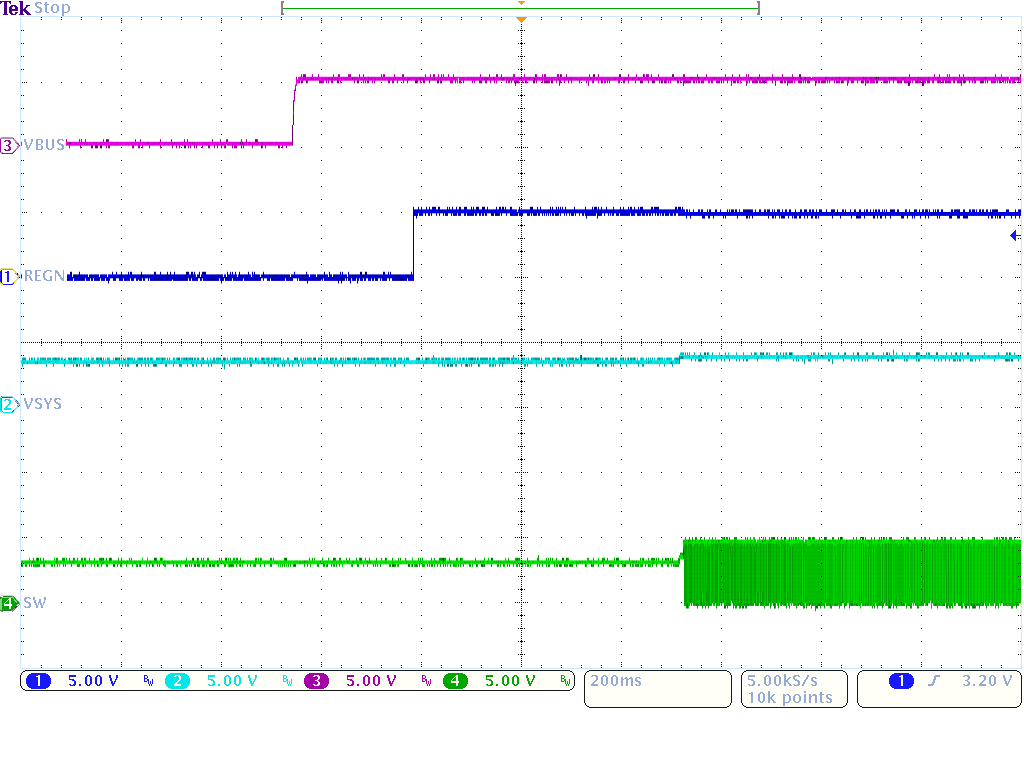Click the blue trigger level arrow
1024x768 pixels.
[x=1014, y=234]
